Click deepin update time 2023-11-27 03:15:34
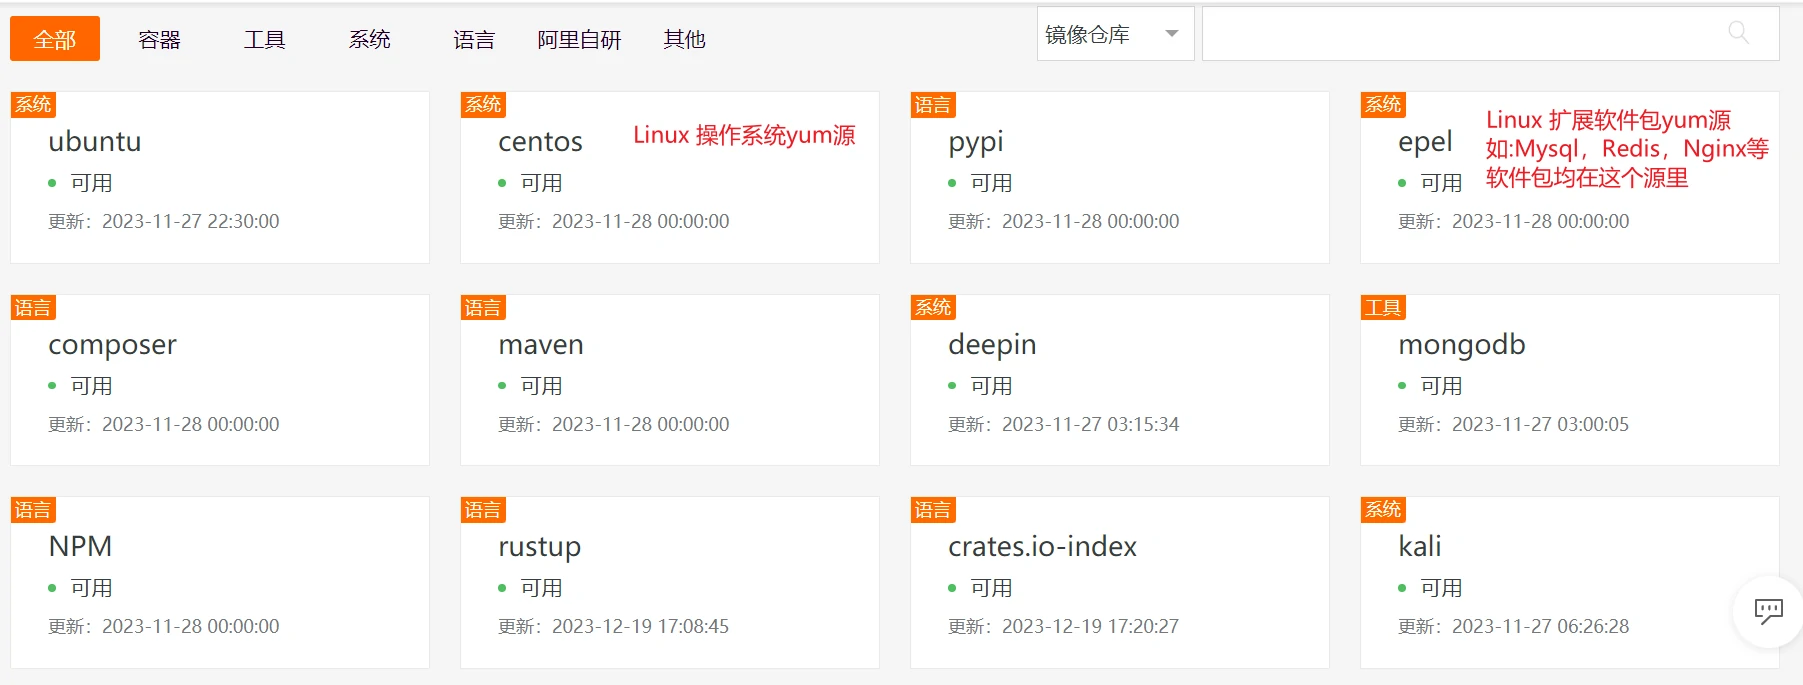The image size is (1803, 685). pyautogui.click(x=1090, y=424)
